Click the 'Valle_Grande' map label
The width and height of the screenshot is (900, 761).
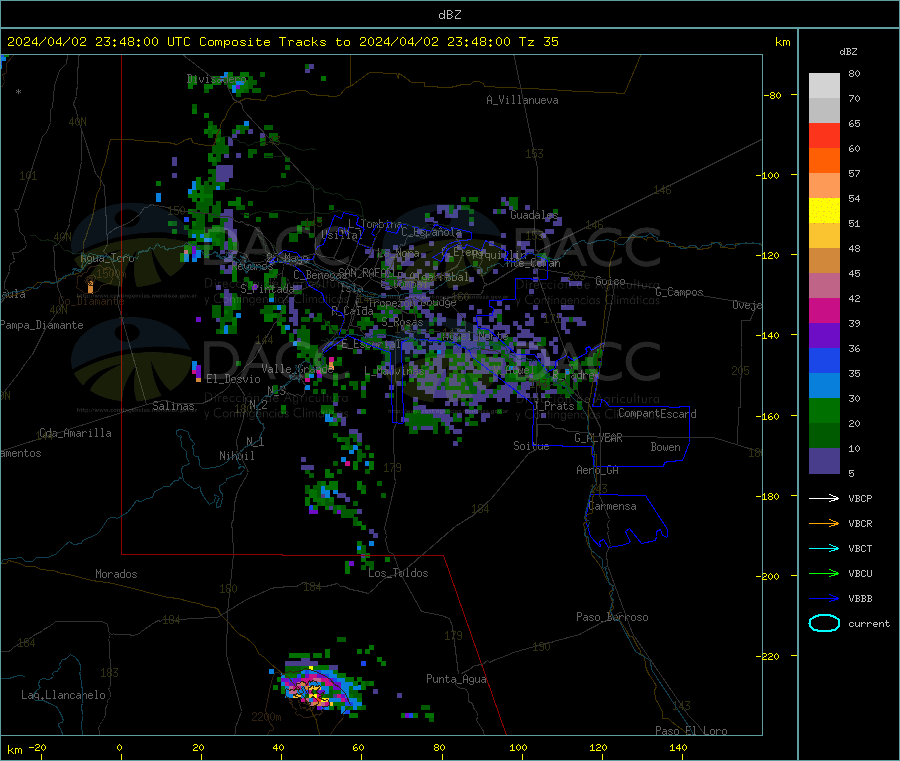297,368
